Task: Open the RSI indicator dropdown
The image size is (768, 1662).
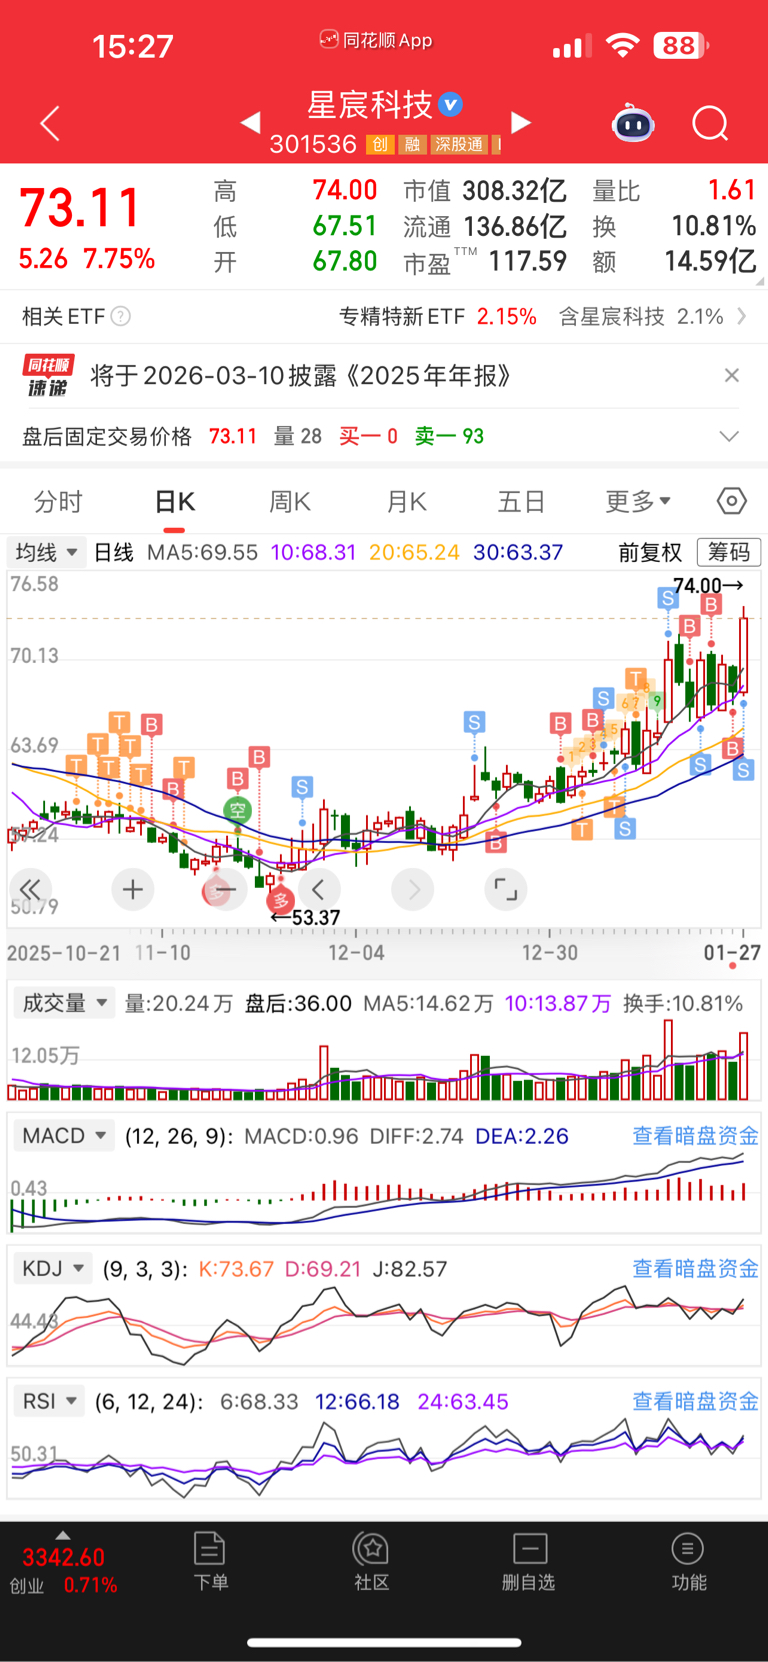Action: pyautogui.click(x=49, y=1401)
